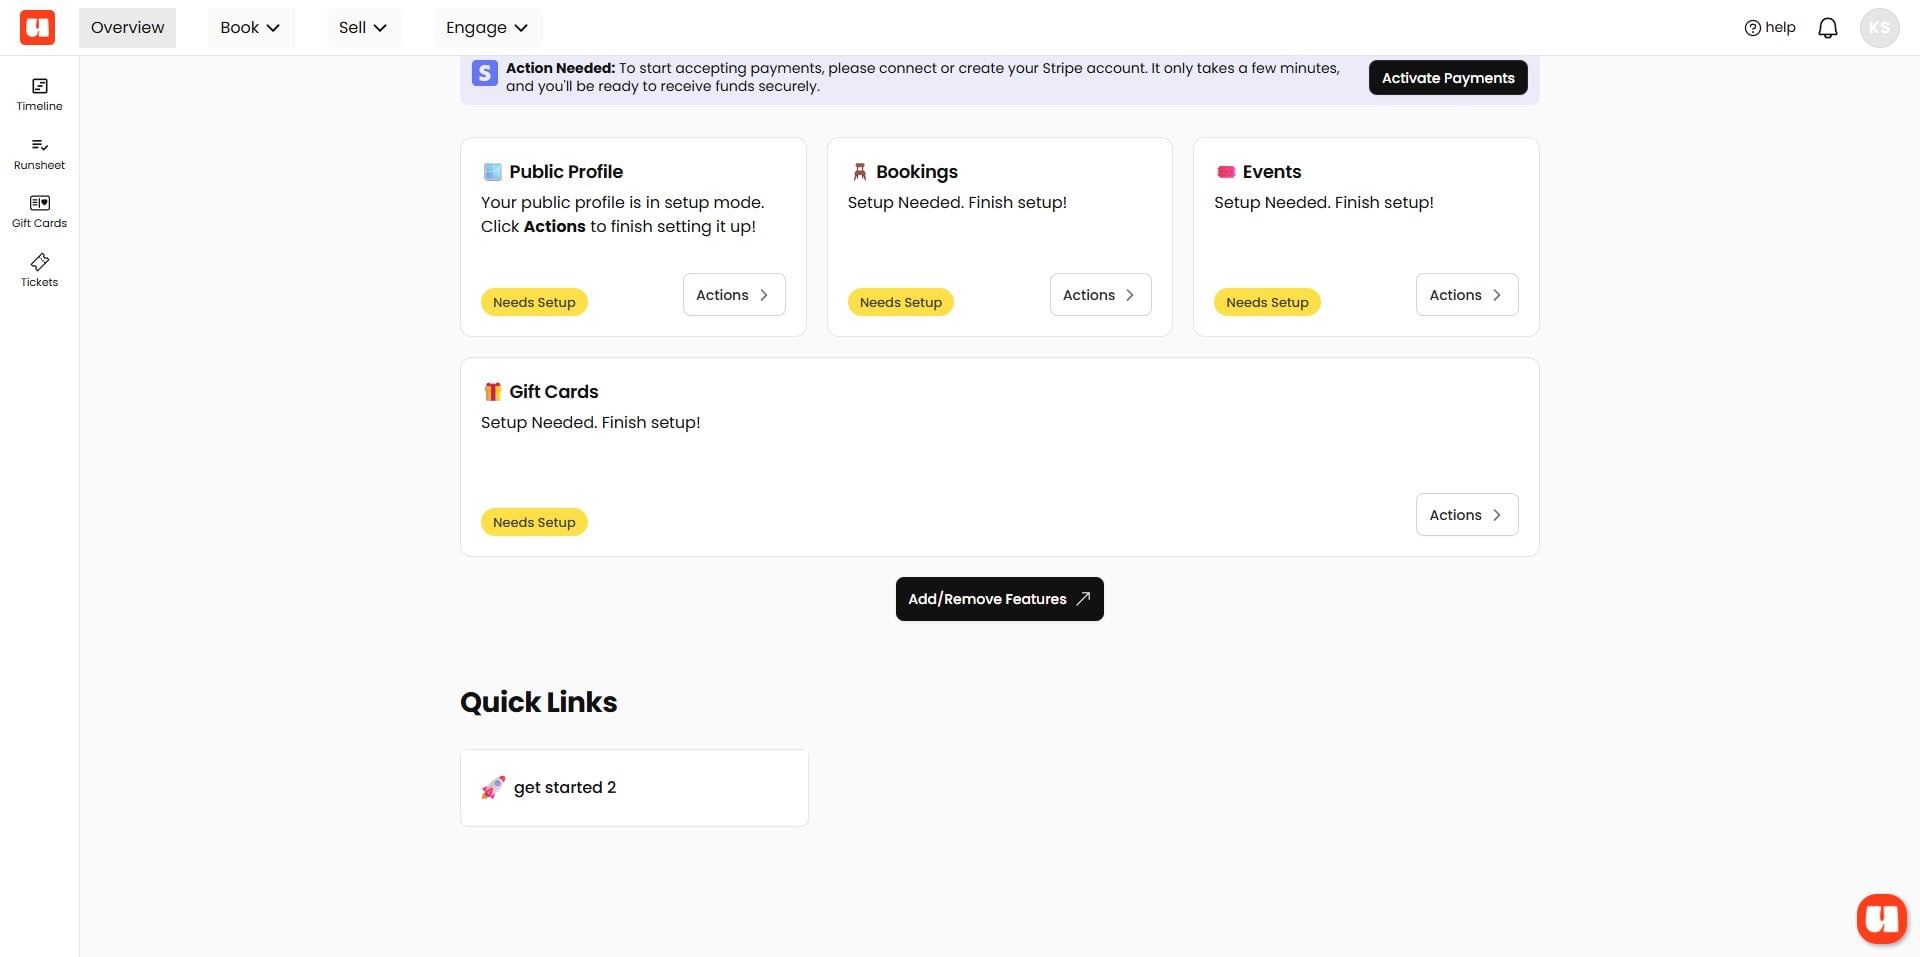The width and height of the screenshot is (1920, 957).
Task: Select the Runsheet sidebar icon
Action: 39,152
